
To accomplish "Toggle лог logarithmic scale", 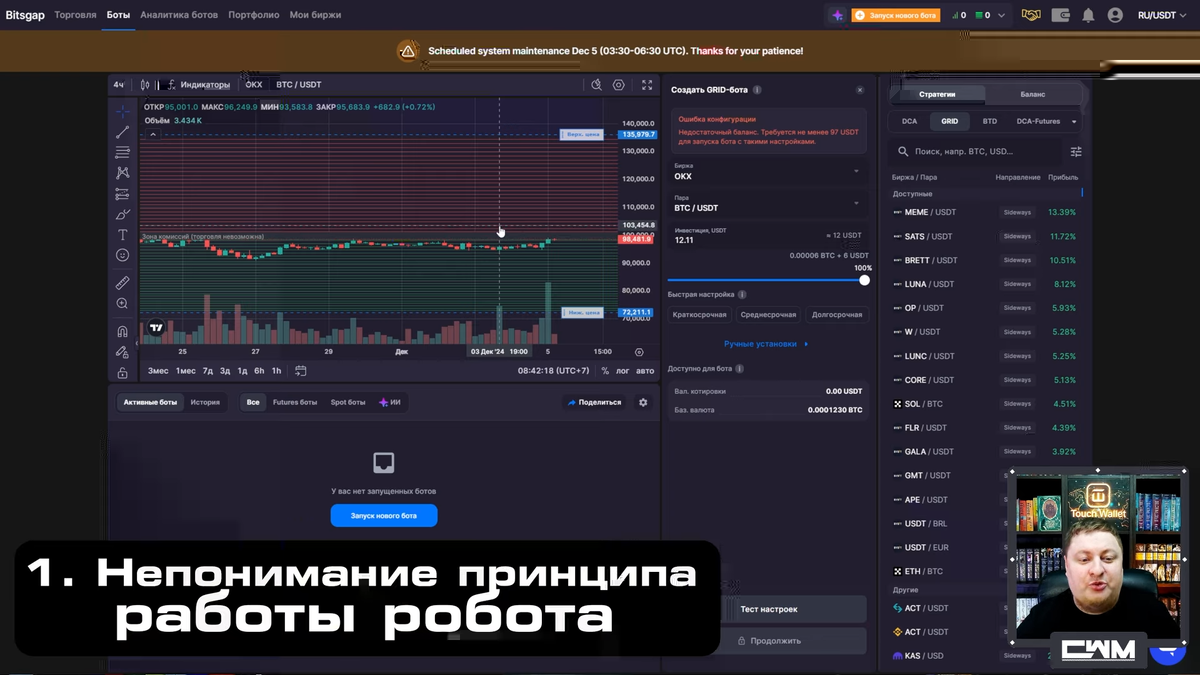I will tap(623, 371).
